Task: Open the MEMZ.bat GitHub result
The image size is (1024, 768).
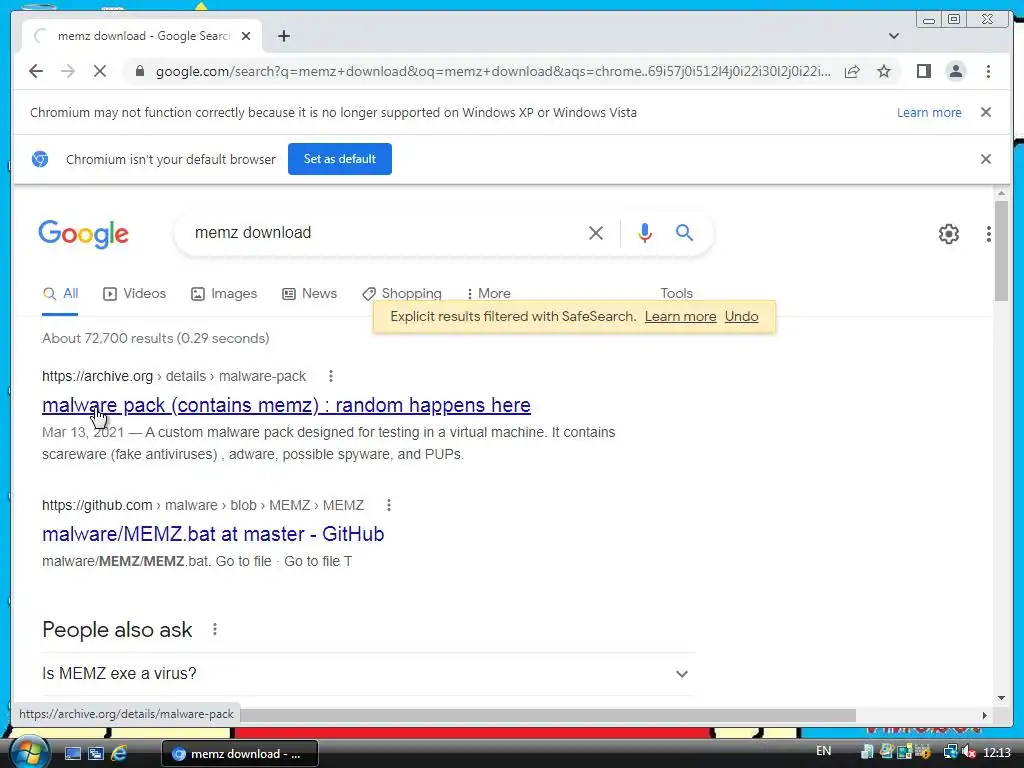Action: pyautogui.click(x=213, y=534)
